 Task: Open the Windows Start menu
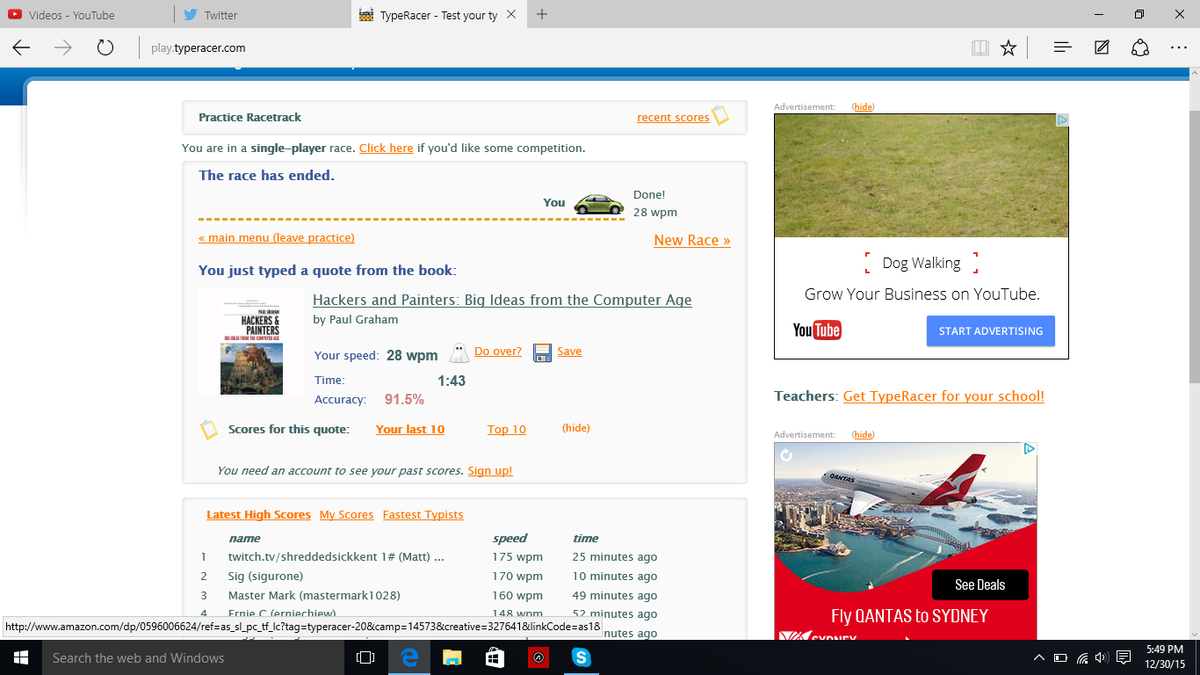[20, 658]
